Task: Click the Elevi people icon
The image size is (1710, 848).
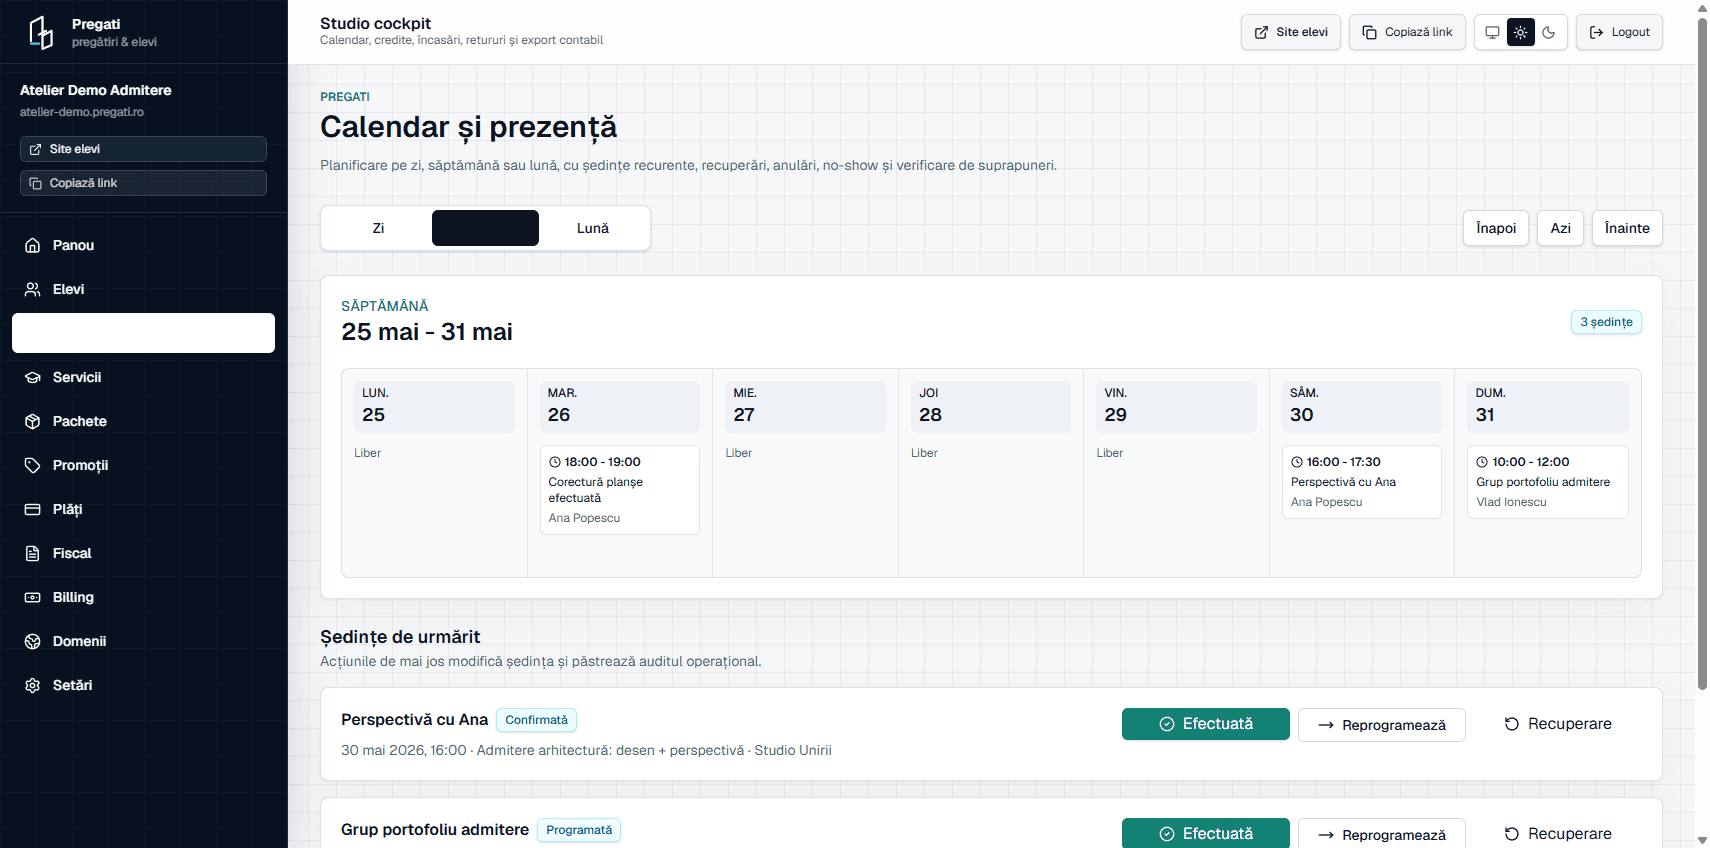Action: 33,289
